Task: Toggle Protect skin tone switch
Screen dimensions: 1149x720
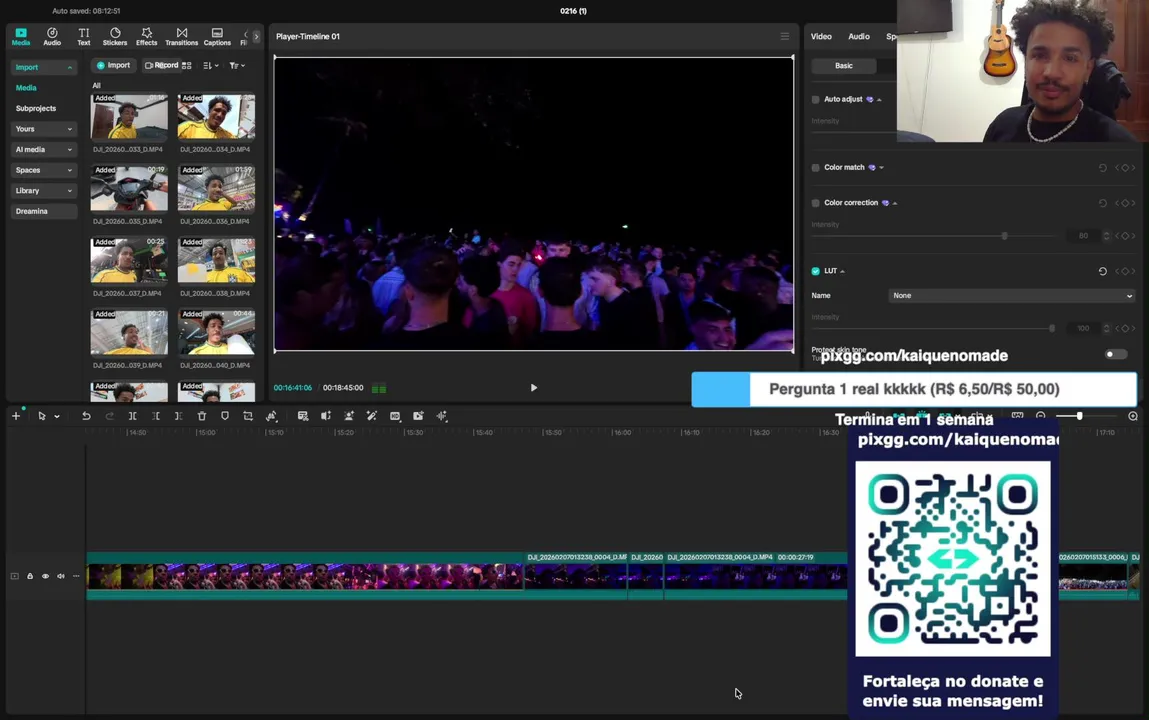Action: 1116,355
